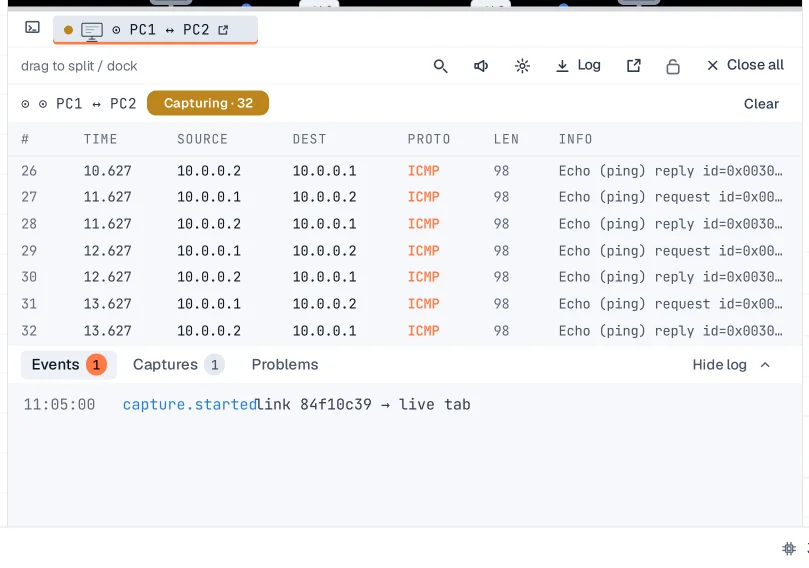Click the 11:05:00 event timestamp

59,404
